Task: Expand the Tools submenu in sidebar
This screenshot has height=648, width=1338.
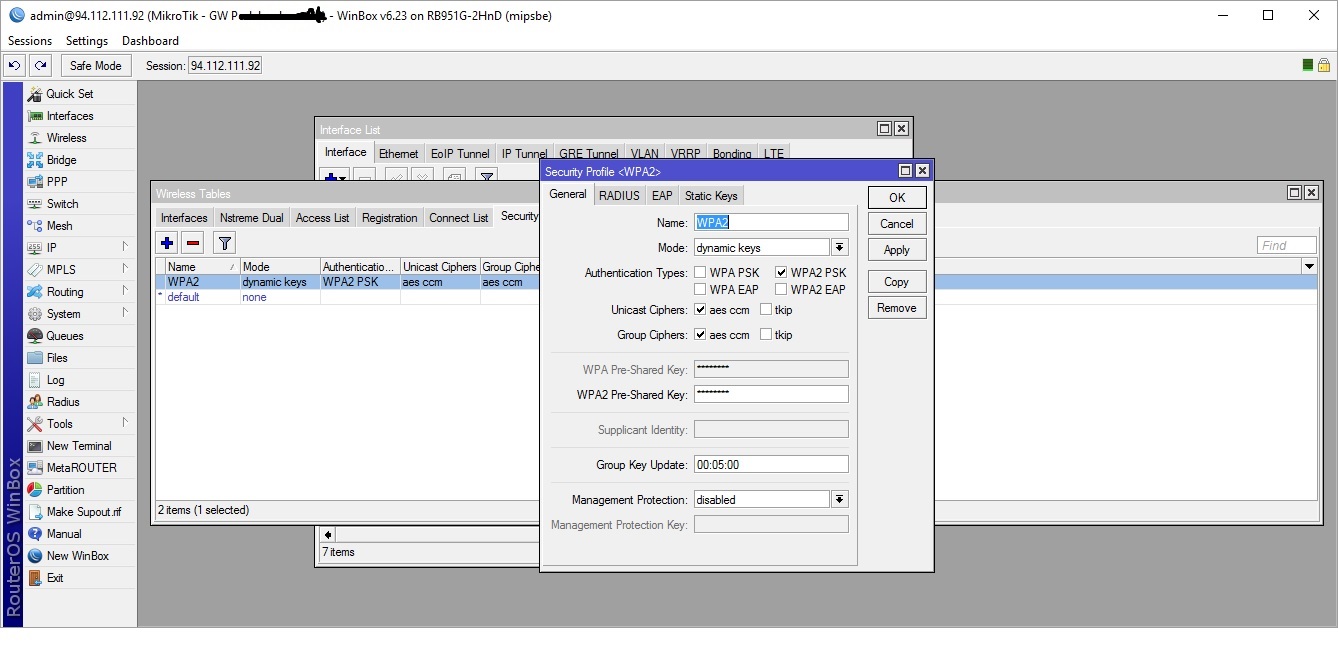Action: (x=125, y=422)
